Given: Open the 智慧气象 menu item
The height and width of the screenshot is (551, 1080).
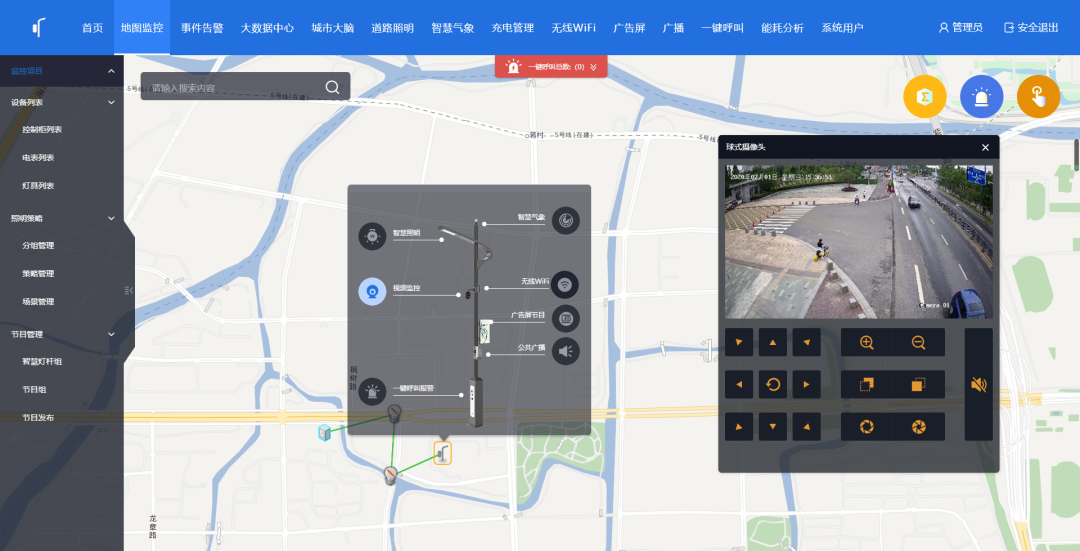Looking at the screenshot, I should 453,28.
